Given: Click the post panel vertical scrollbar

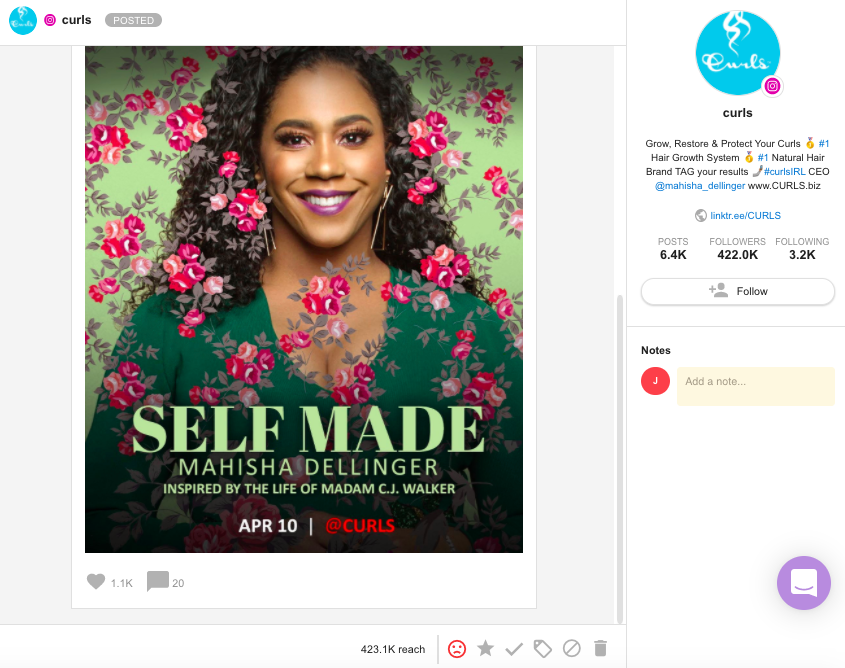Looking at the screenshot, I should tap(620, 458).
